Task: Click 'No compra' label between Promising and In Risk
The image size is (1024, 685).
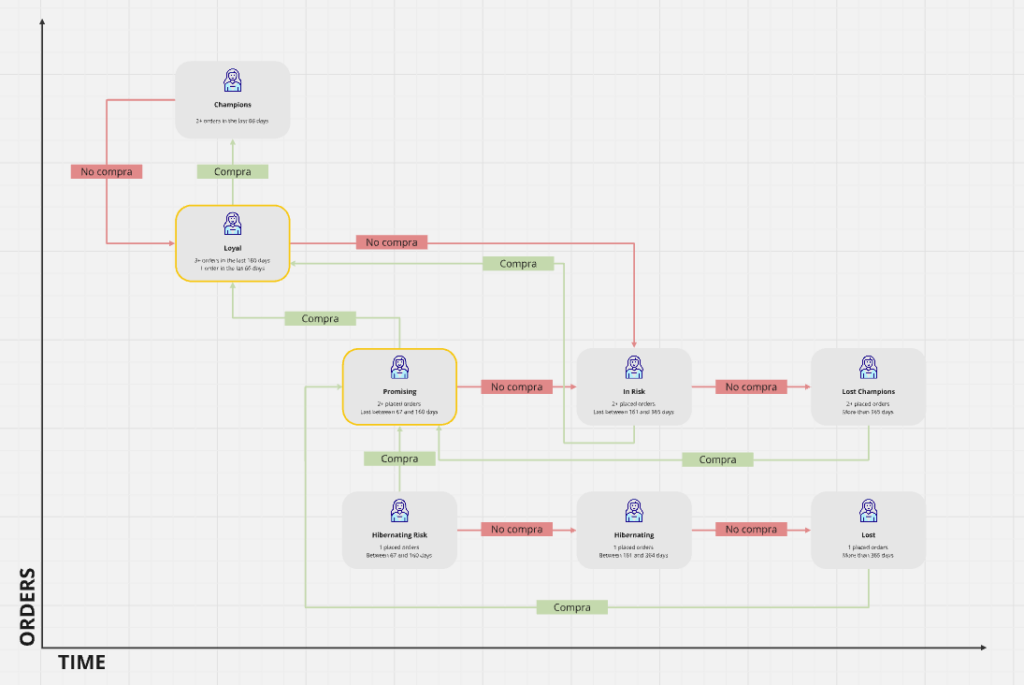Action: click(x=517, y=387)
